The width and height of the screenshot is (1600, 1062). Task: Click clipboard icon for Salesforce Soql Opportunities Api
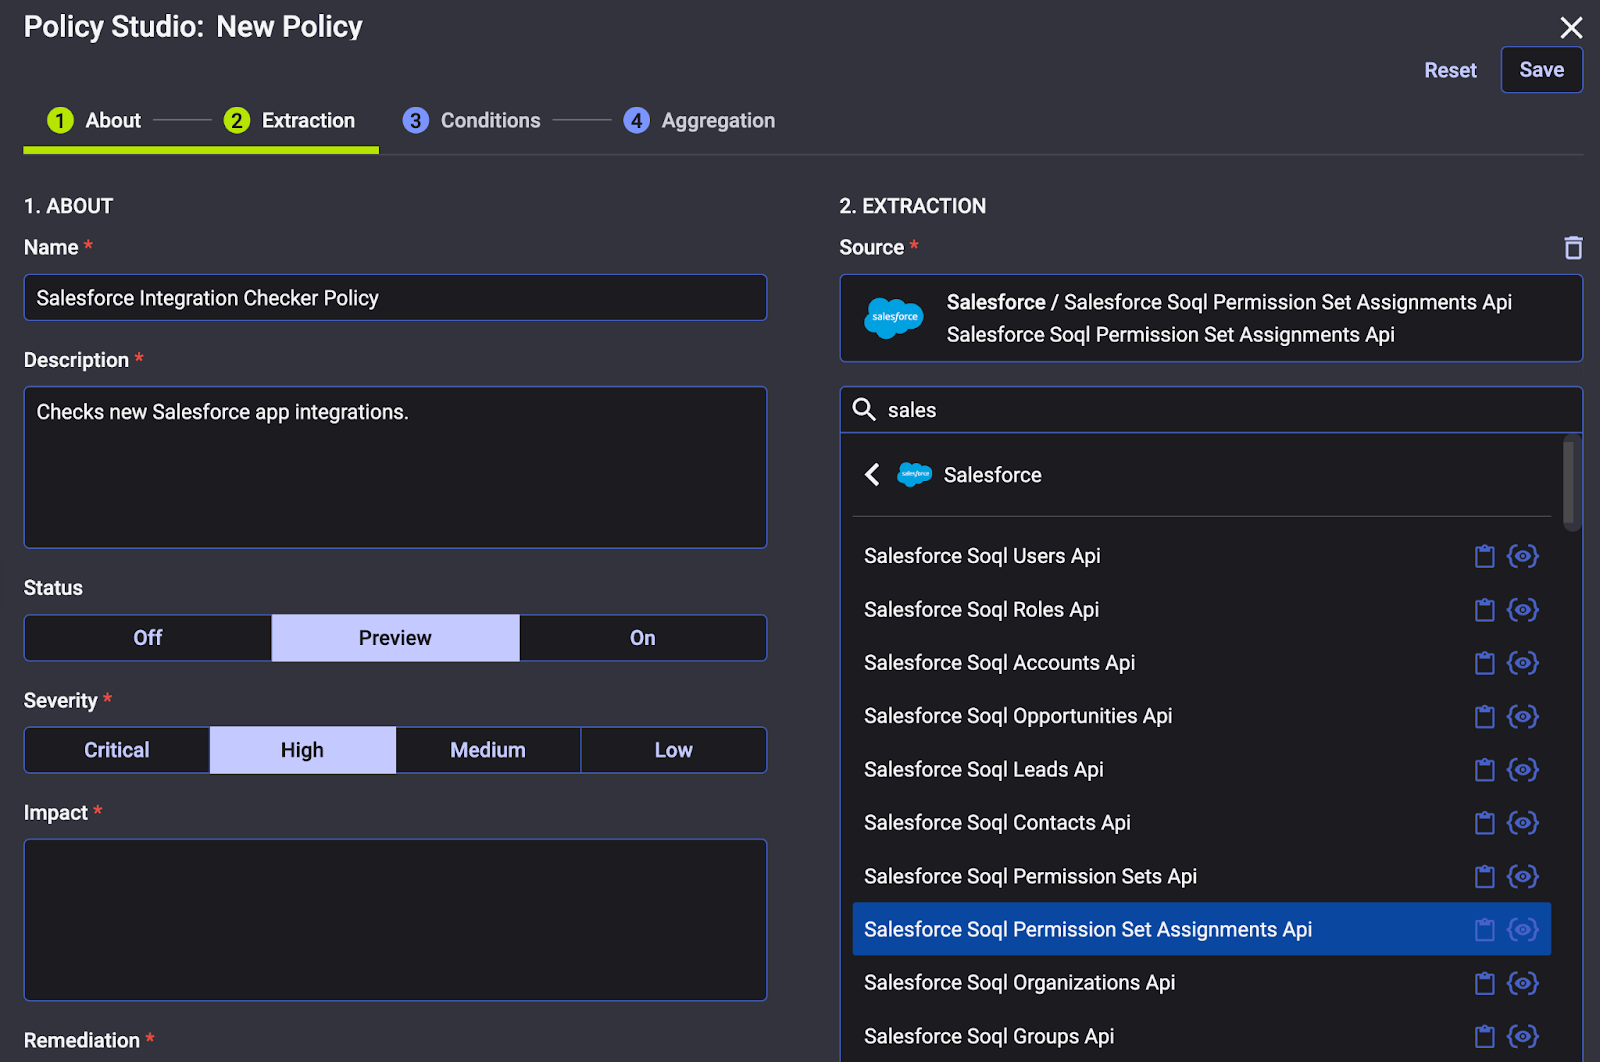[1485, 716]
